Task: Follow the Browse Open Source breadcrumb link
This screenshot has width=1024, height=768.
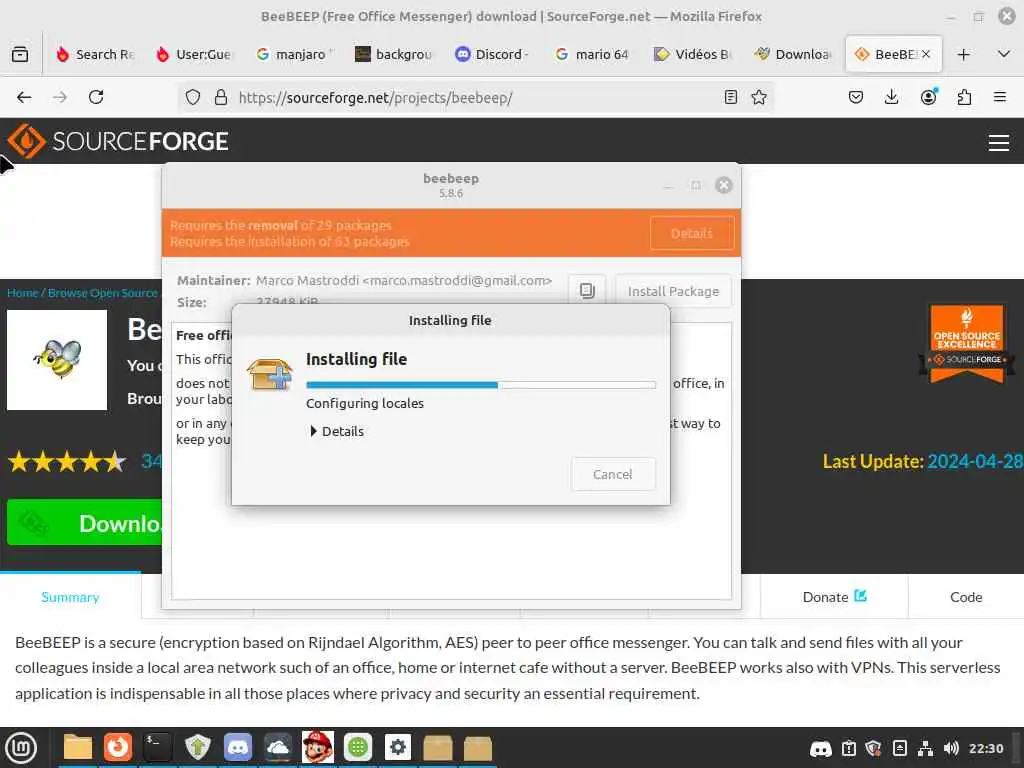Action: pyautogui.click(x=103, y=293)
